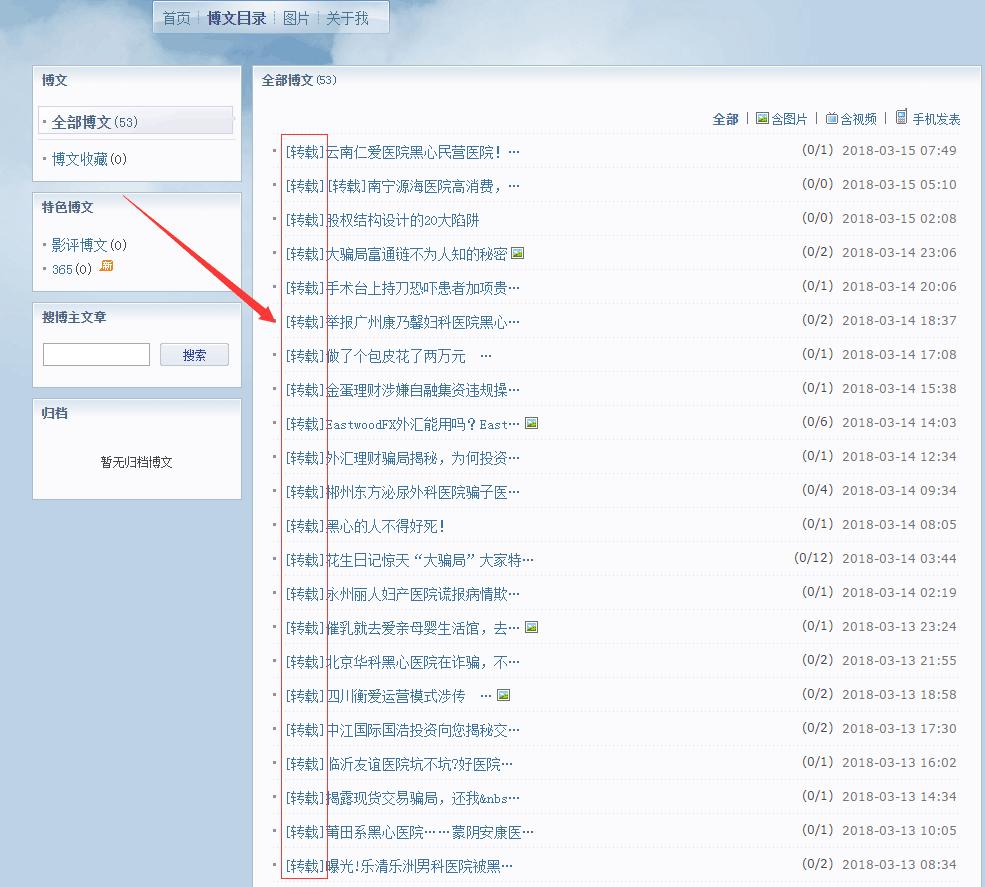Screen dimensions: 985x887
Task: Switch to the 博文目录 tab
Action: [236, 18]
